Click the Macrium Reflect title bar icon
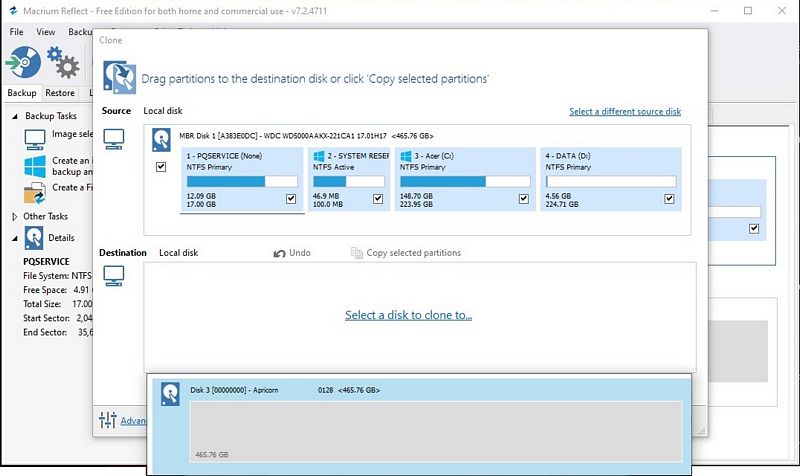Image resolution: width=800 pixels, height=476 pixels. [13, 10]
